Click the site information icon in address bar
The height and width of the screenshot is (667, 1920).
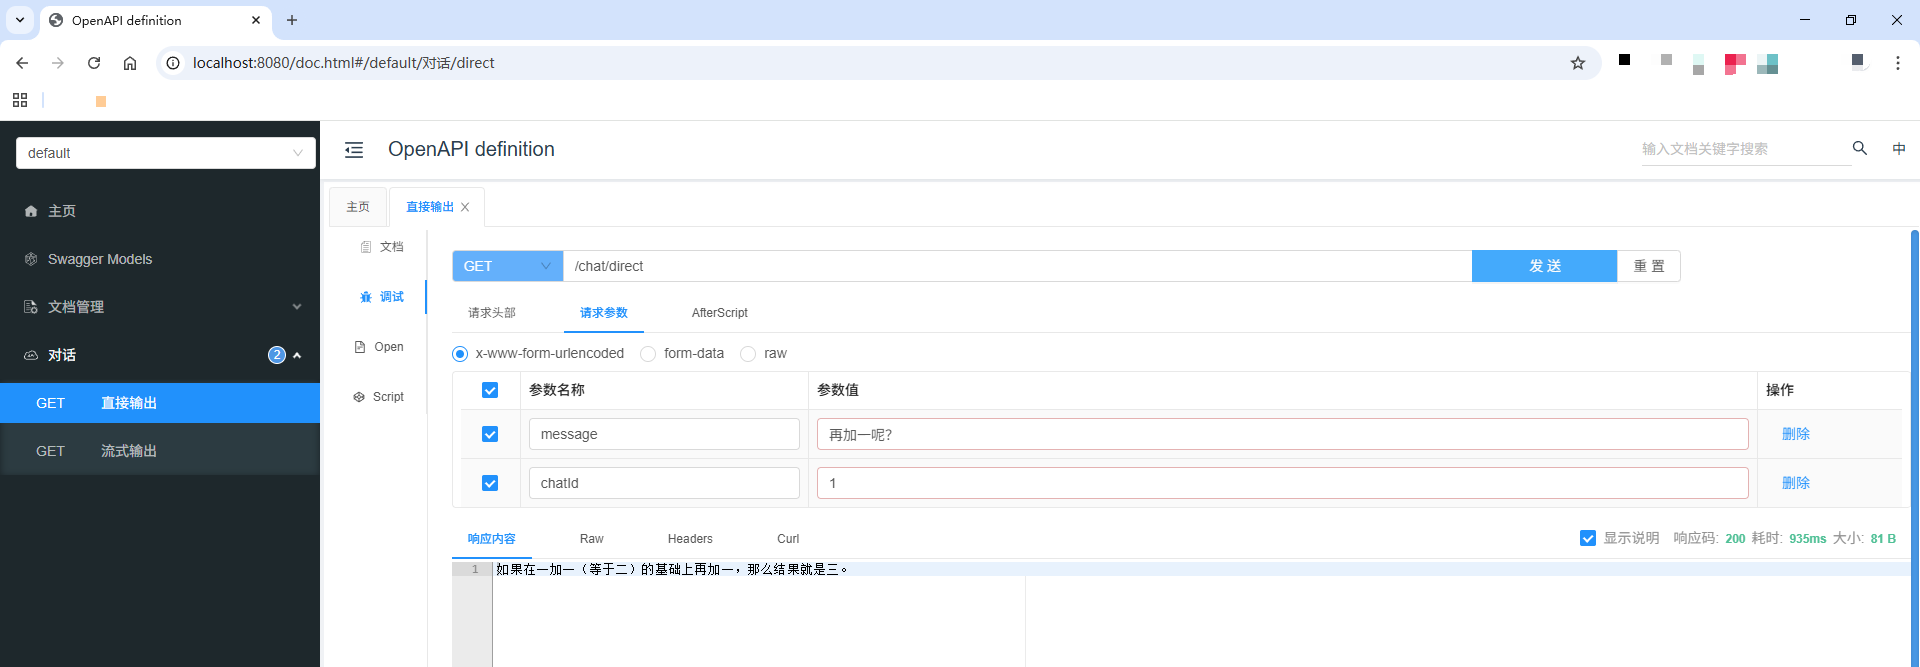click(x=173, y=63)
